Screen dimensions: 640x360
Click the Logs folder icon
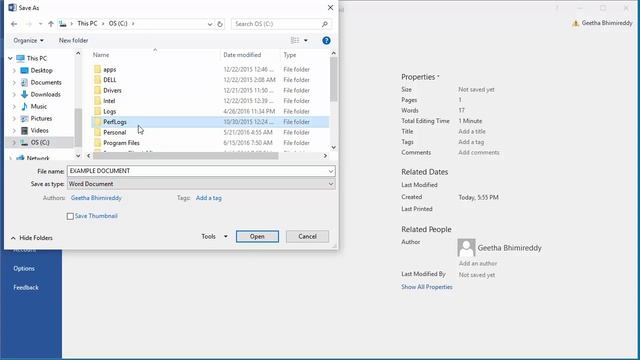click(x=97, y=111)
